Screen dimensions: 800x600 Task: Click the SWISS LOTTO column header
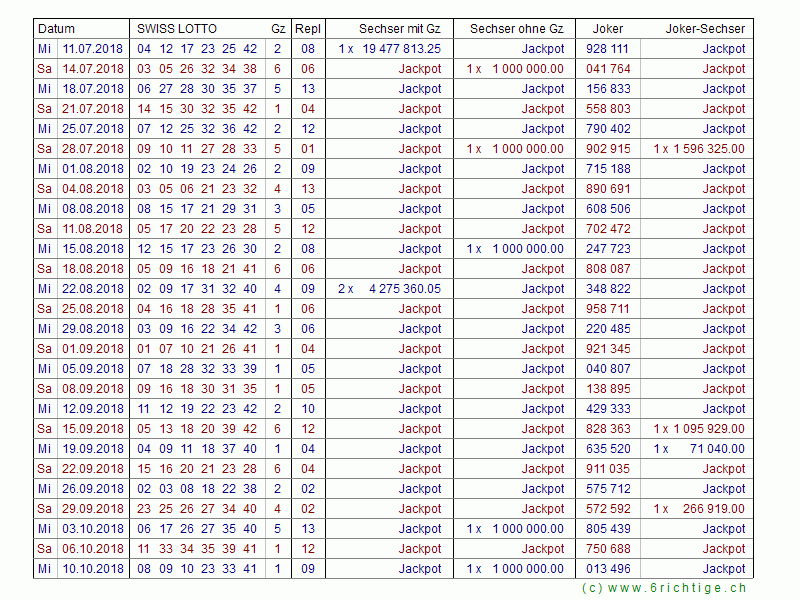(176, 29)
